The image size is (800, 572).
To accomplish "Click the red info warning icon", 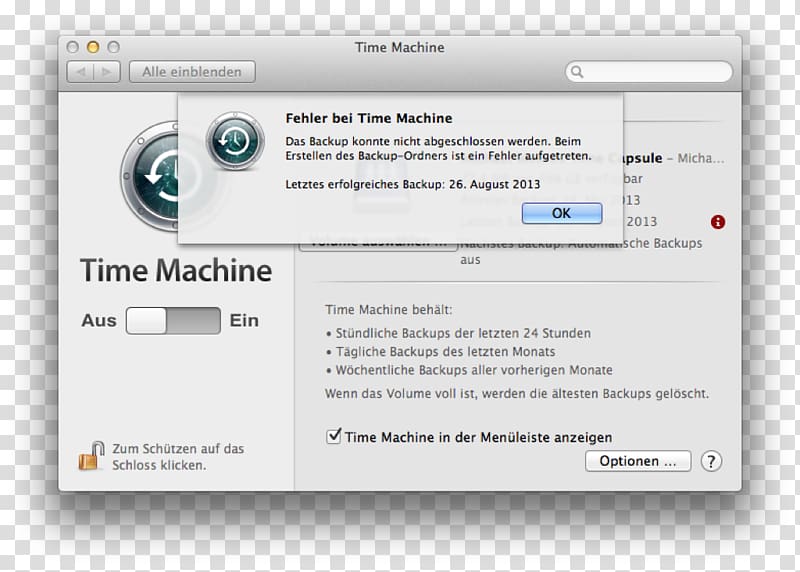I will 718,222.
